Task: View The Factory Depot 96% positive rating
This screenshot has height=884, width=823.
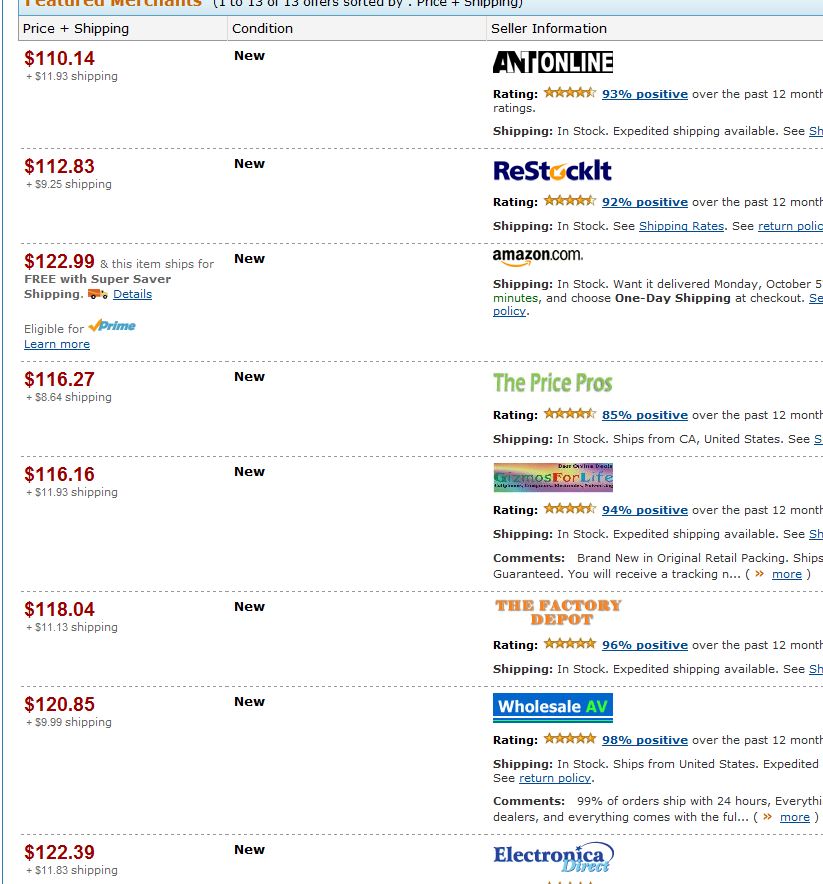Action: tap(645, 645)
